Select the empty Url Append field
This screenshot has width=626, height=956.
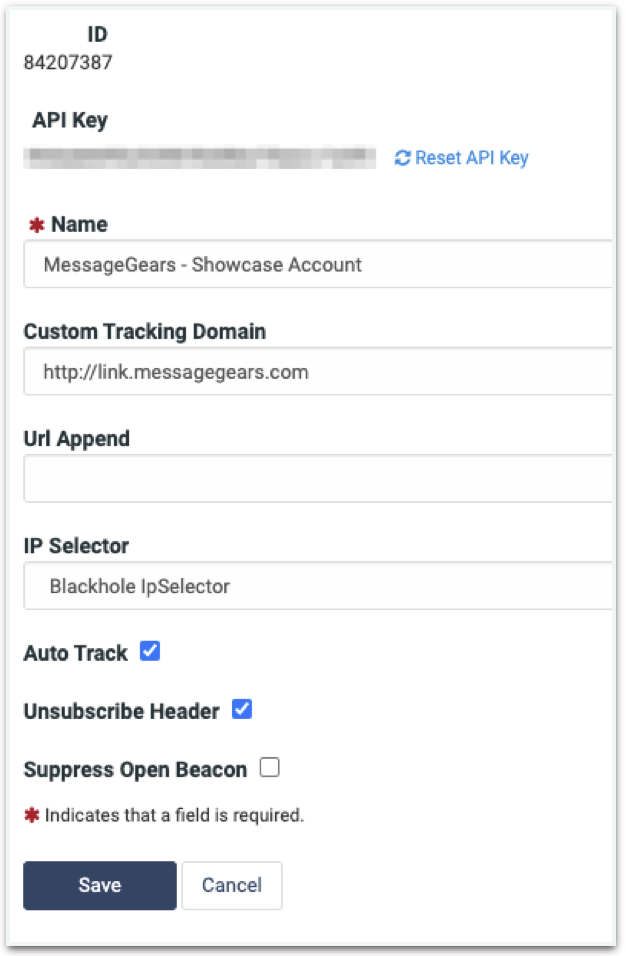318,479
